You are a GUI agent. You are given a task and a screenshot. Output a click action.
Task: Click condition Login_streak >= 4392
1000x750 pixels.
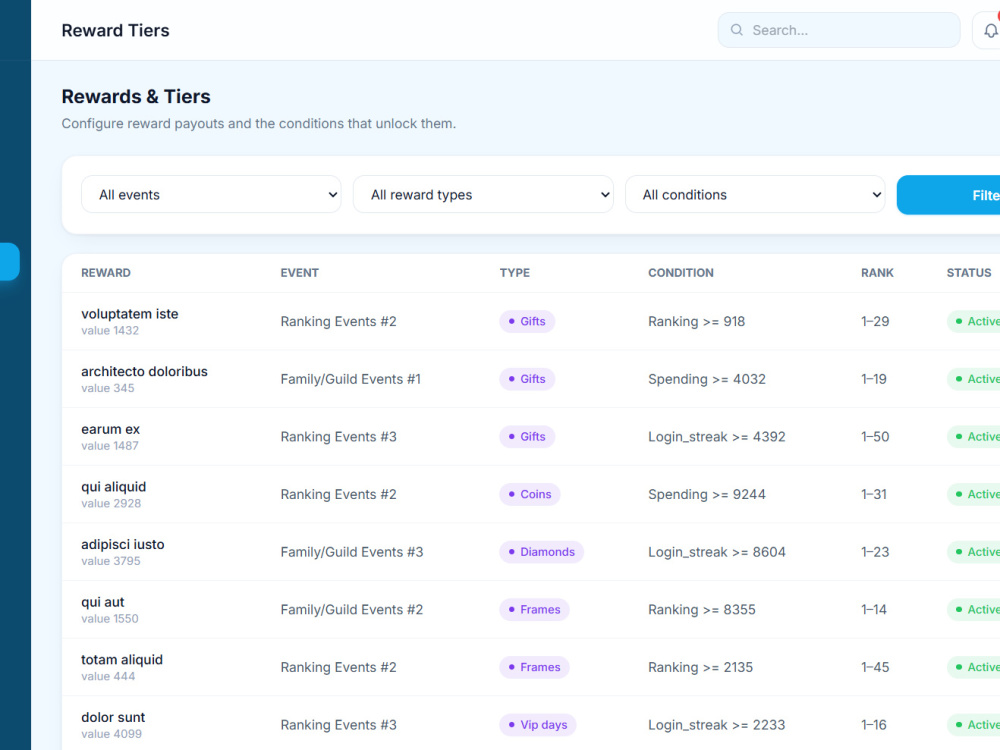(x=717, y=437)
